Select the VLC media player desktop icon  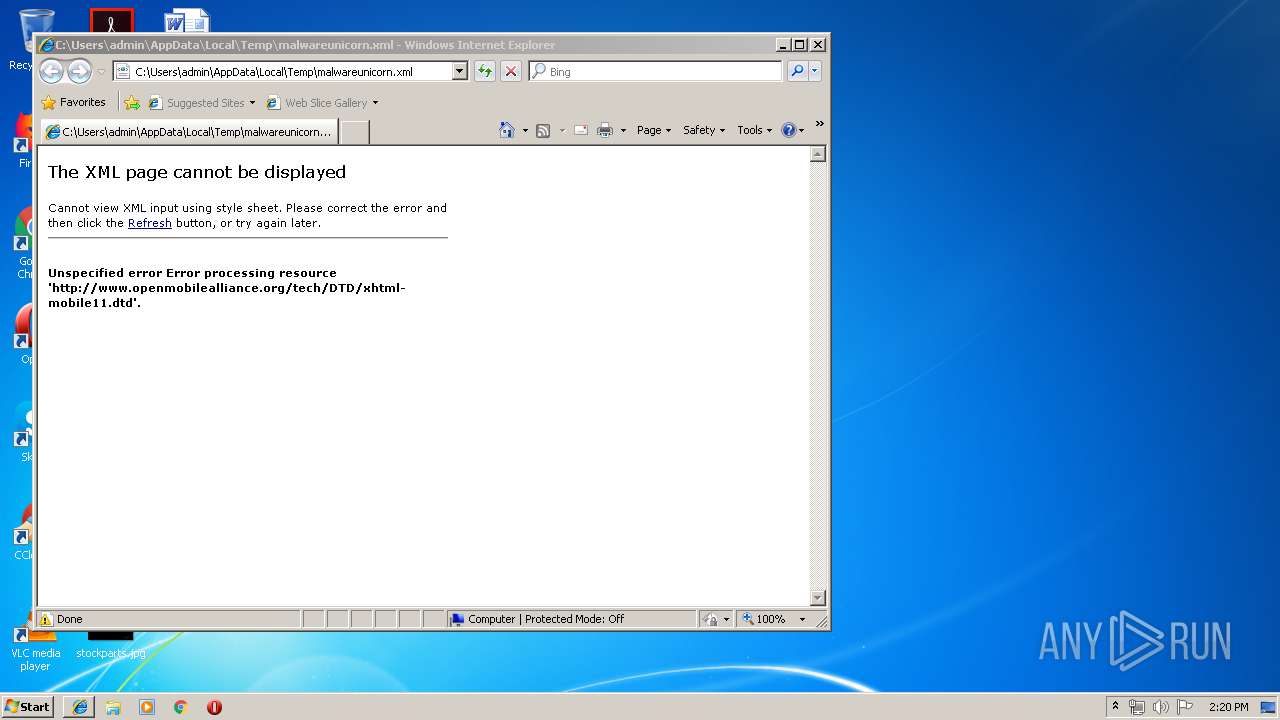click(x=35, y=647)
